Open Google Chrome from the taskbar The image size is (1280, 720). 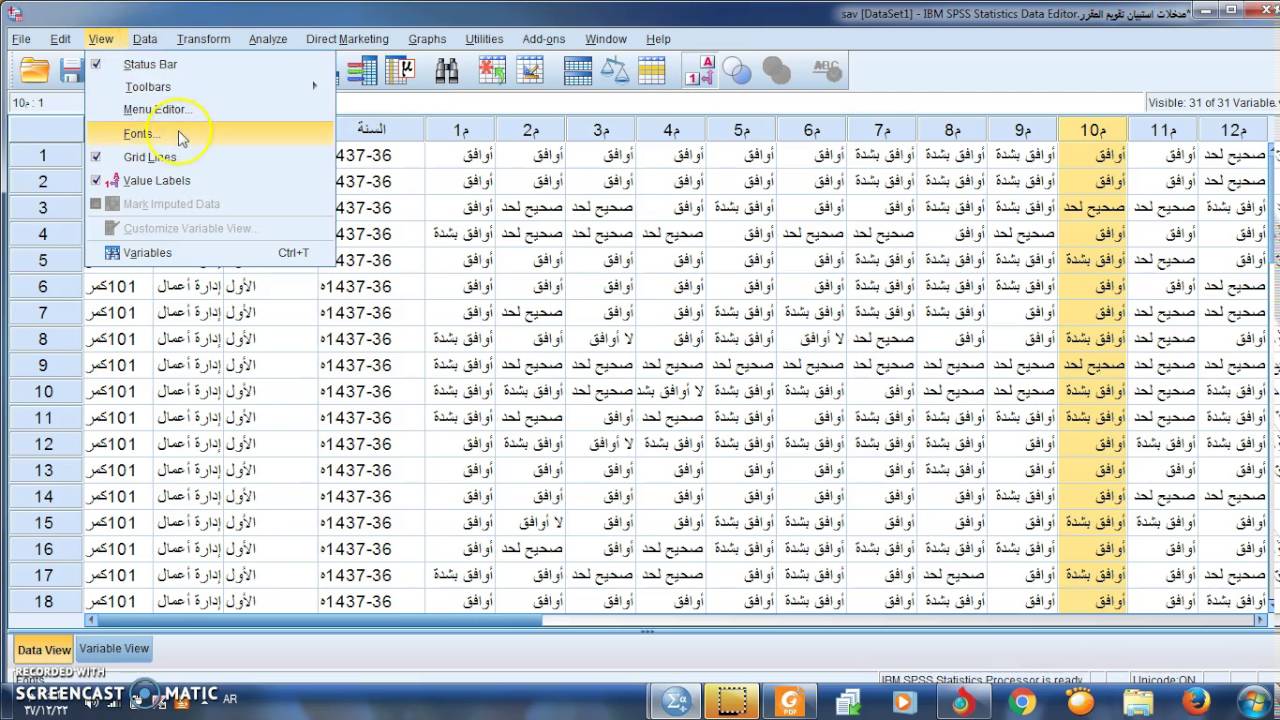coord(1021,702)
